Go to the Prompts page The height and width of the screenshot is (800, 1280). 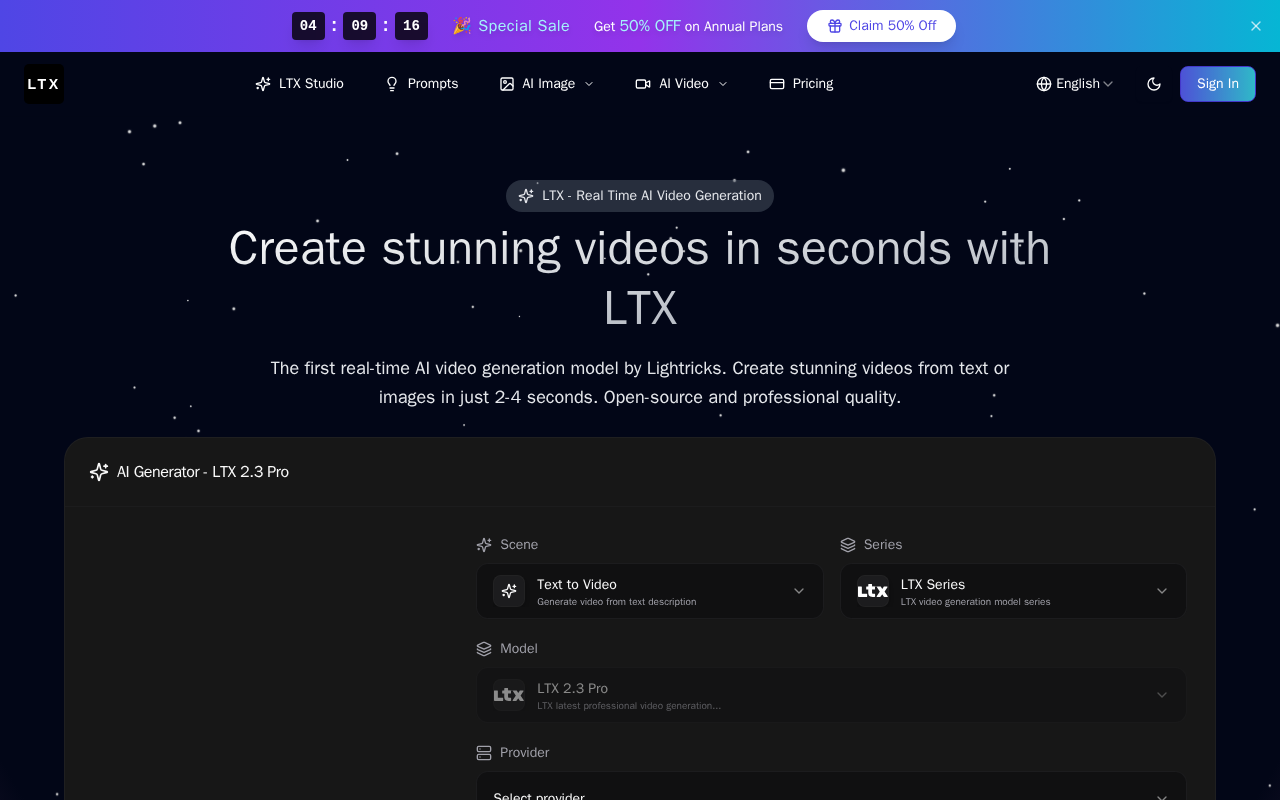click(421, 84)
